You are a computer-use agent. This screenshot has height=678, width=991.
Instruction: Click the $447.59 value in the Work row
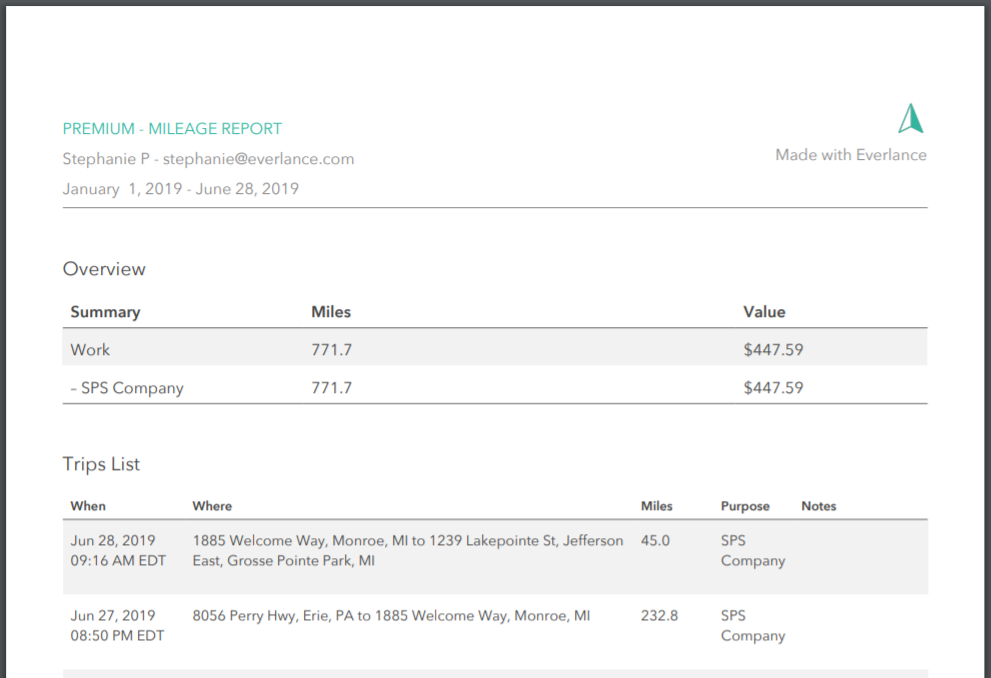(x=773, y=350)
